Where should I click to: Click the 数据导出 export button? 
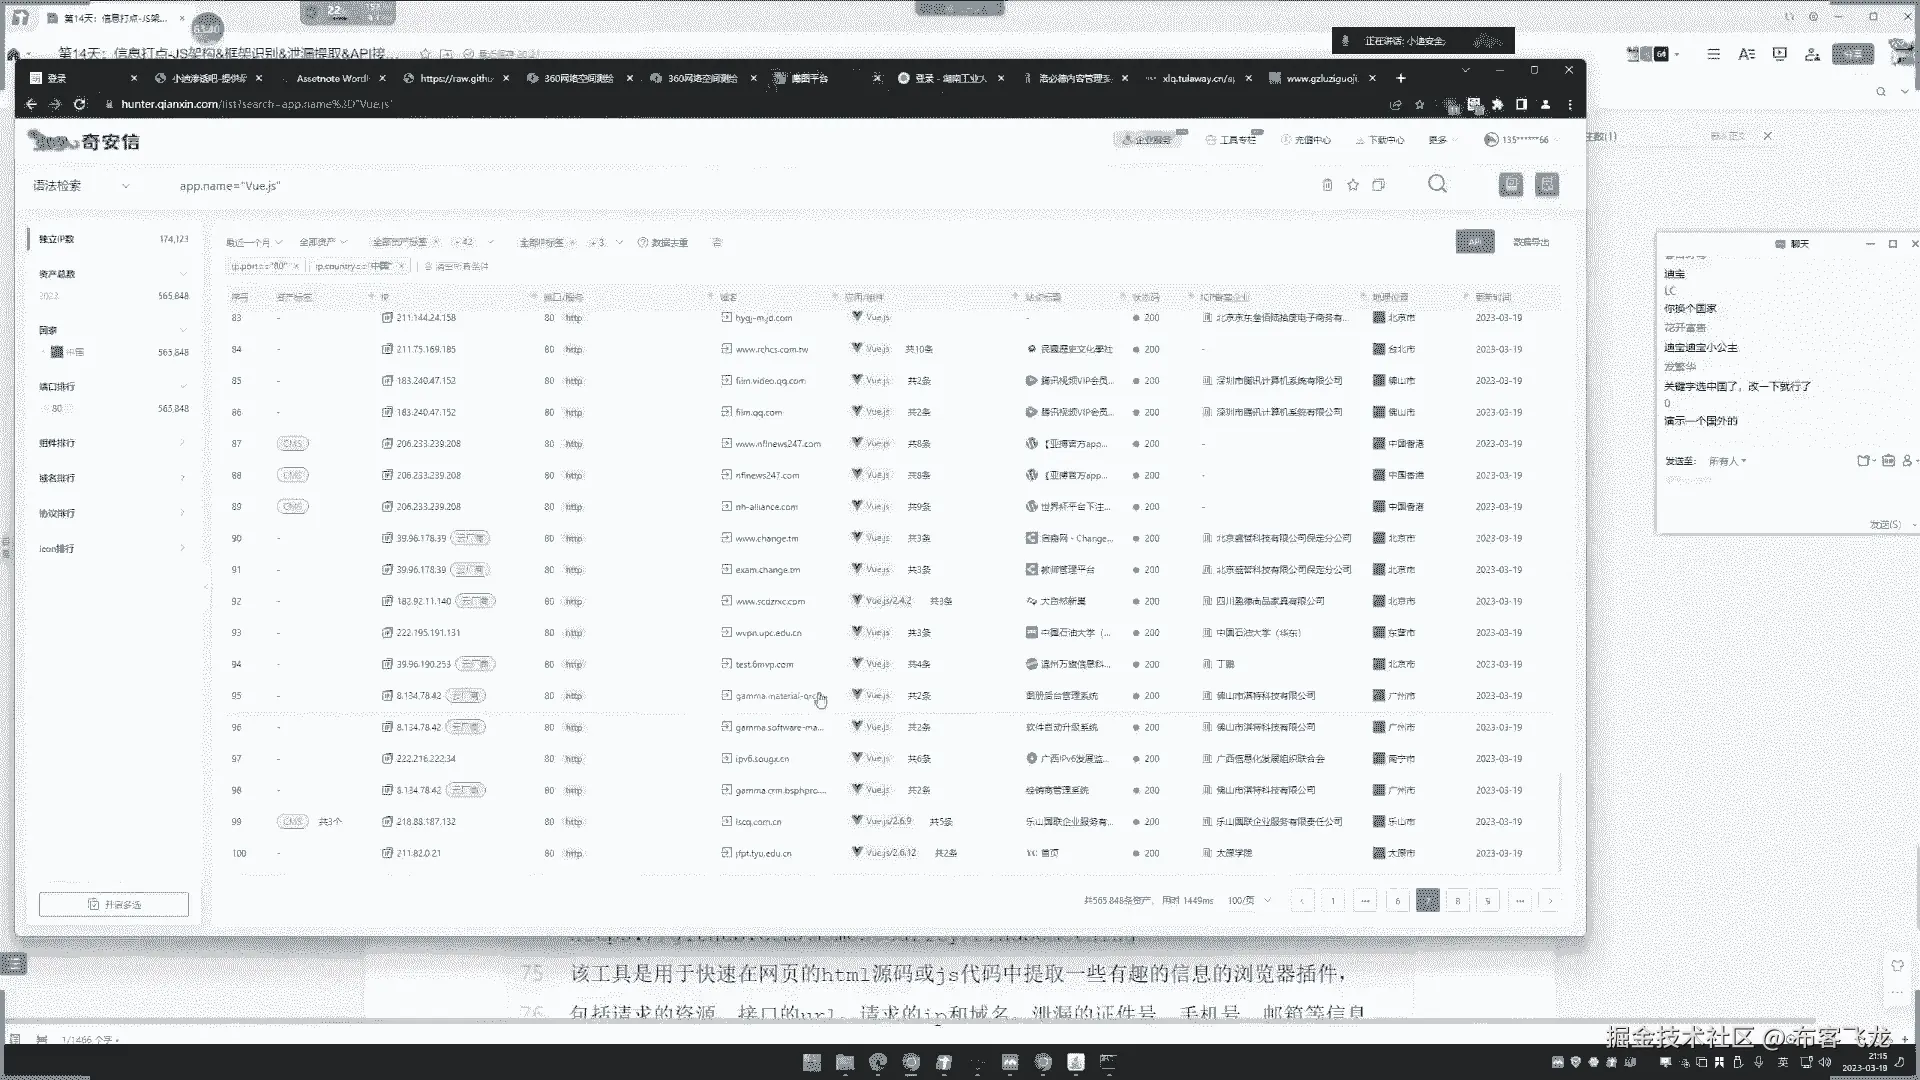point(1530,242)
